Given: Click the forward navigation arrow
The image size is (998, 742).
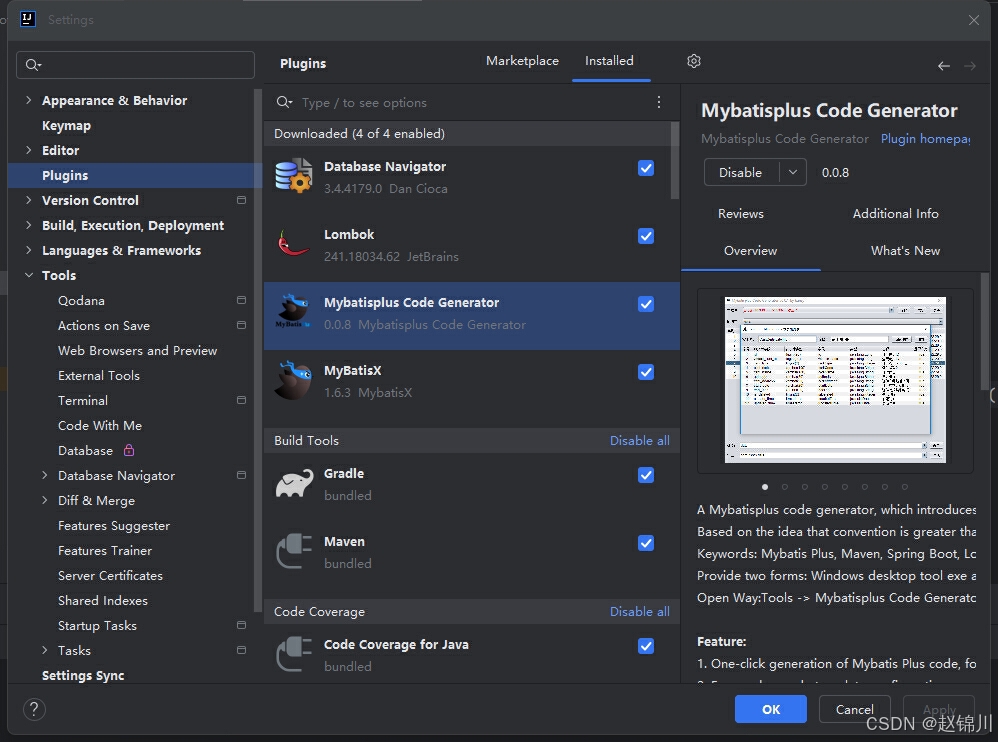Looking at the screenshot, I should [969, 66].
